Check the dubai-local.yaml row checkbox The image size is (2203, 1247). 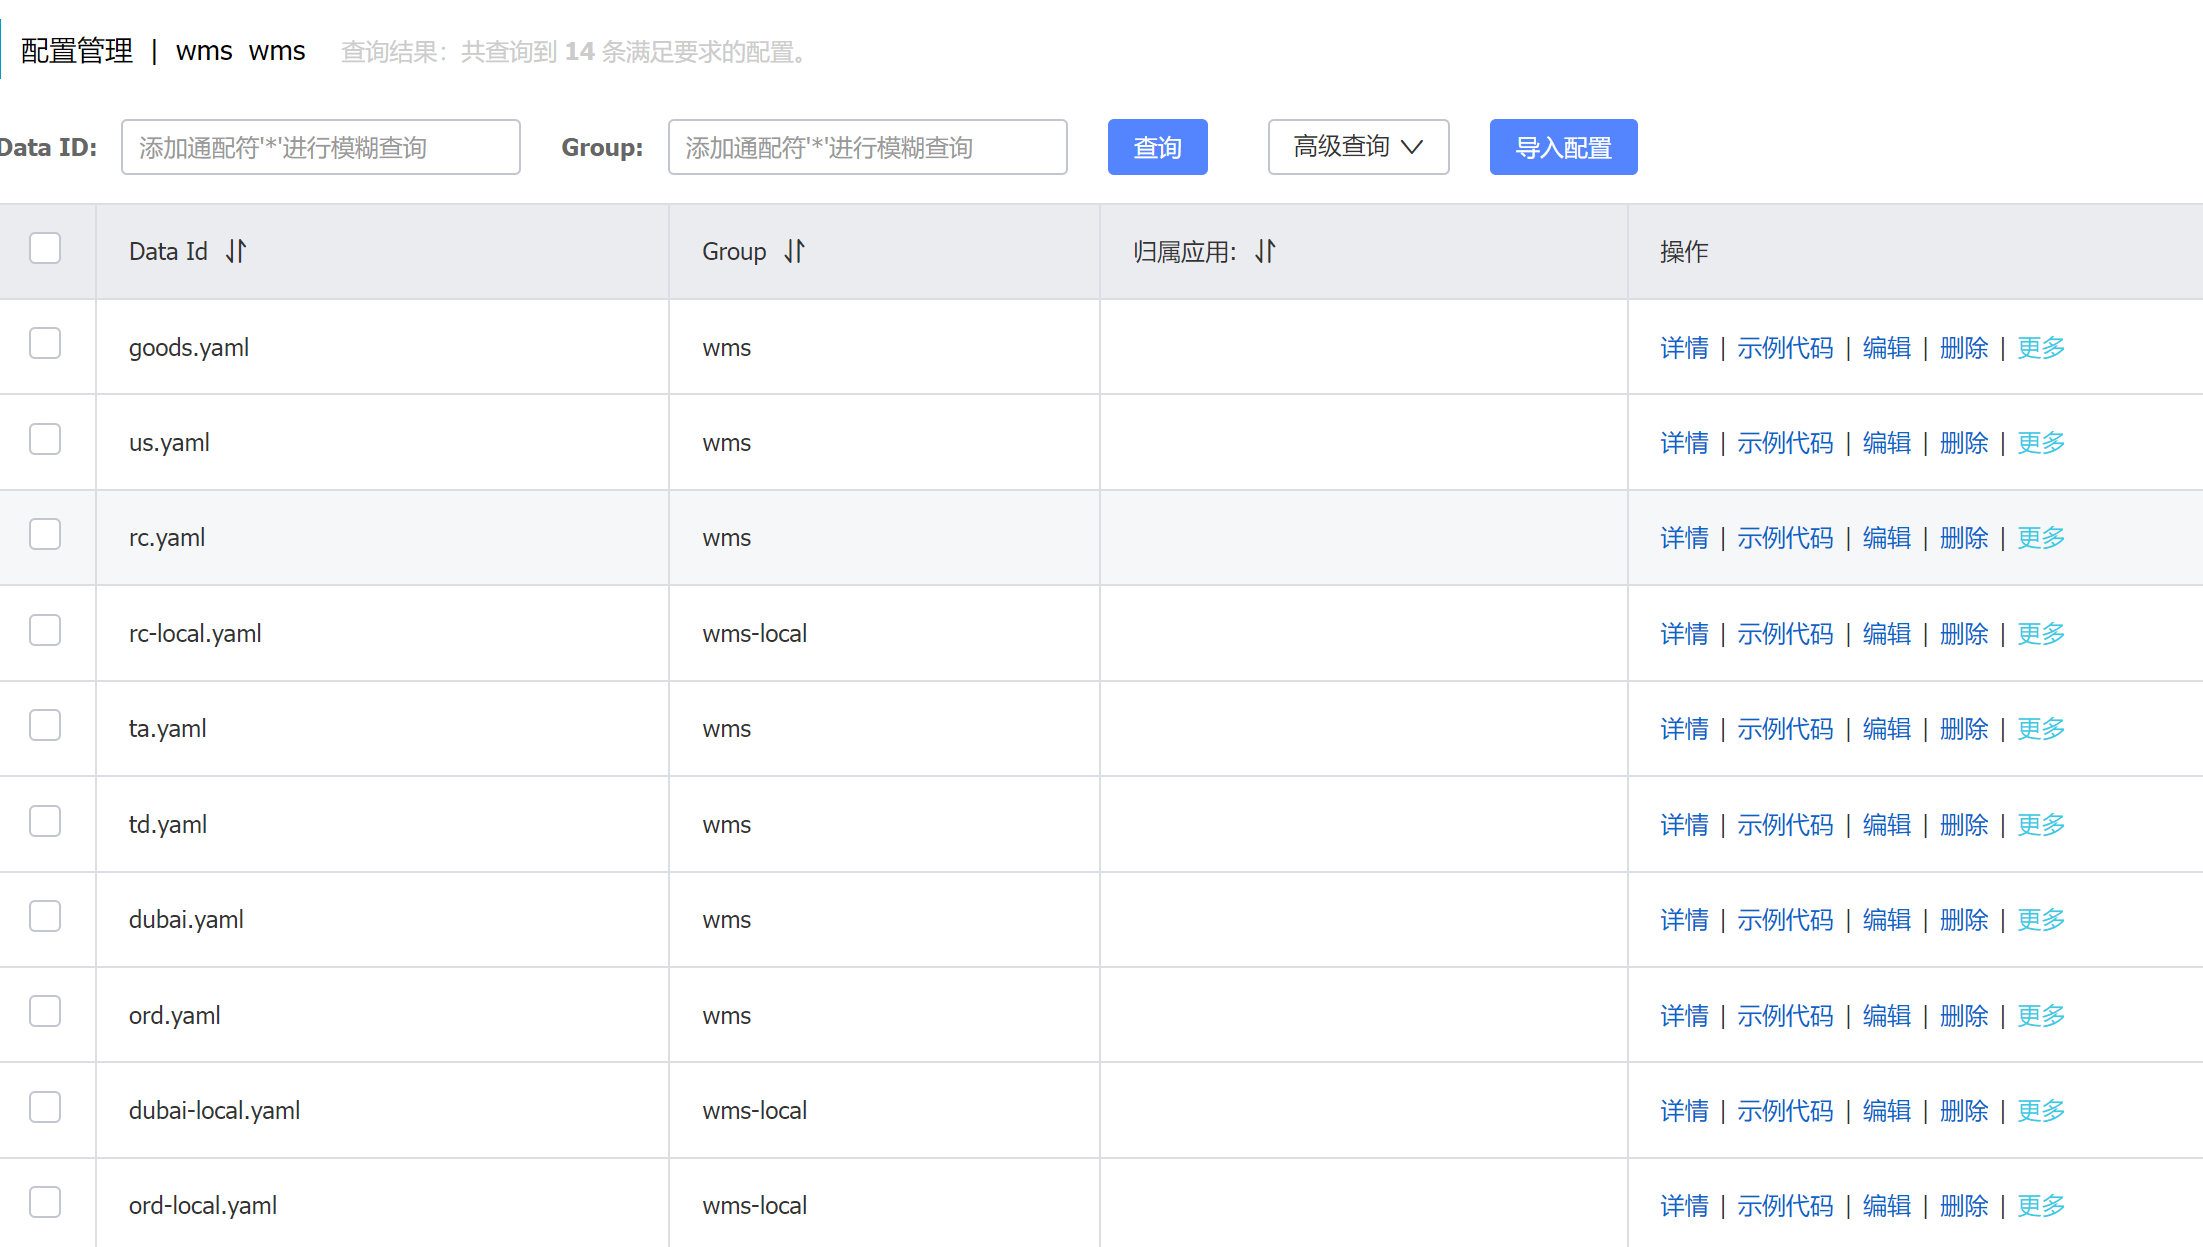coord(45,1107)
